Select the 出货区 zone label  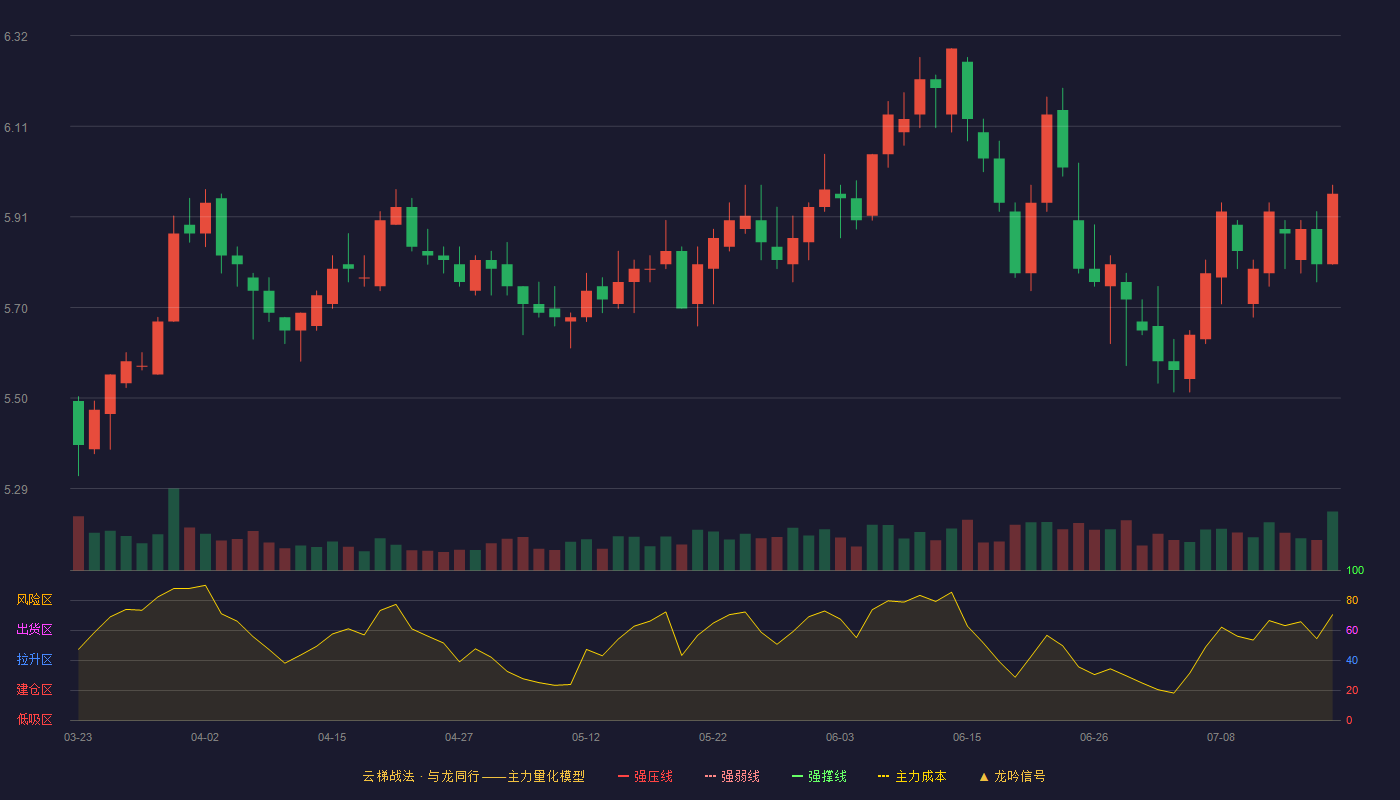(x=35, y=630)
